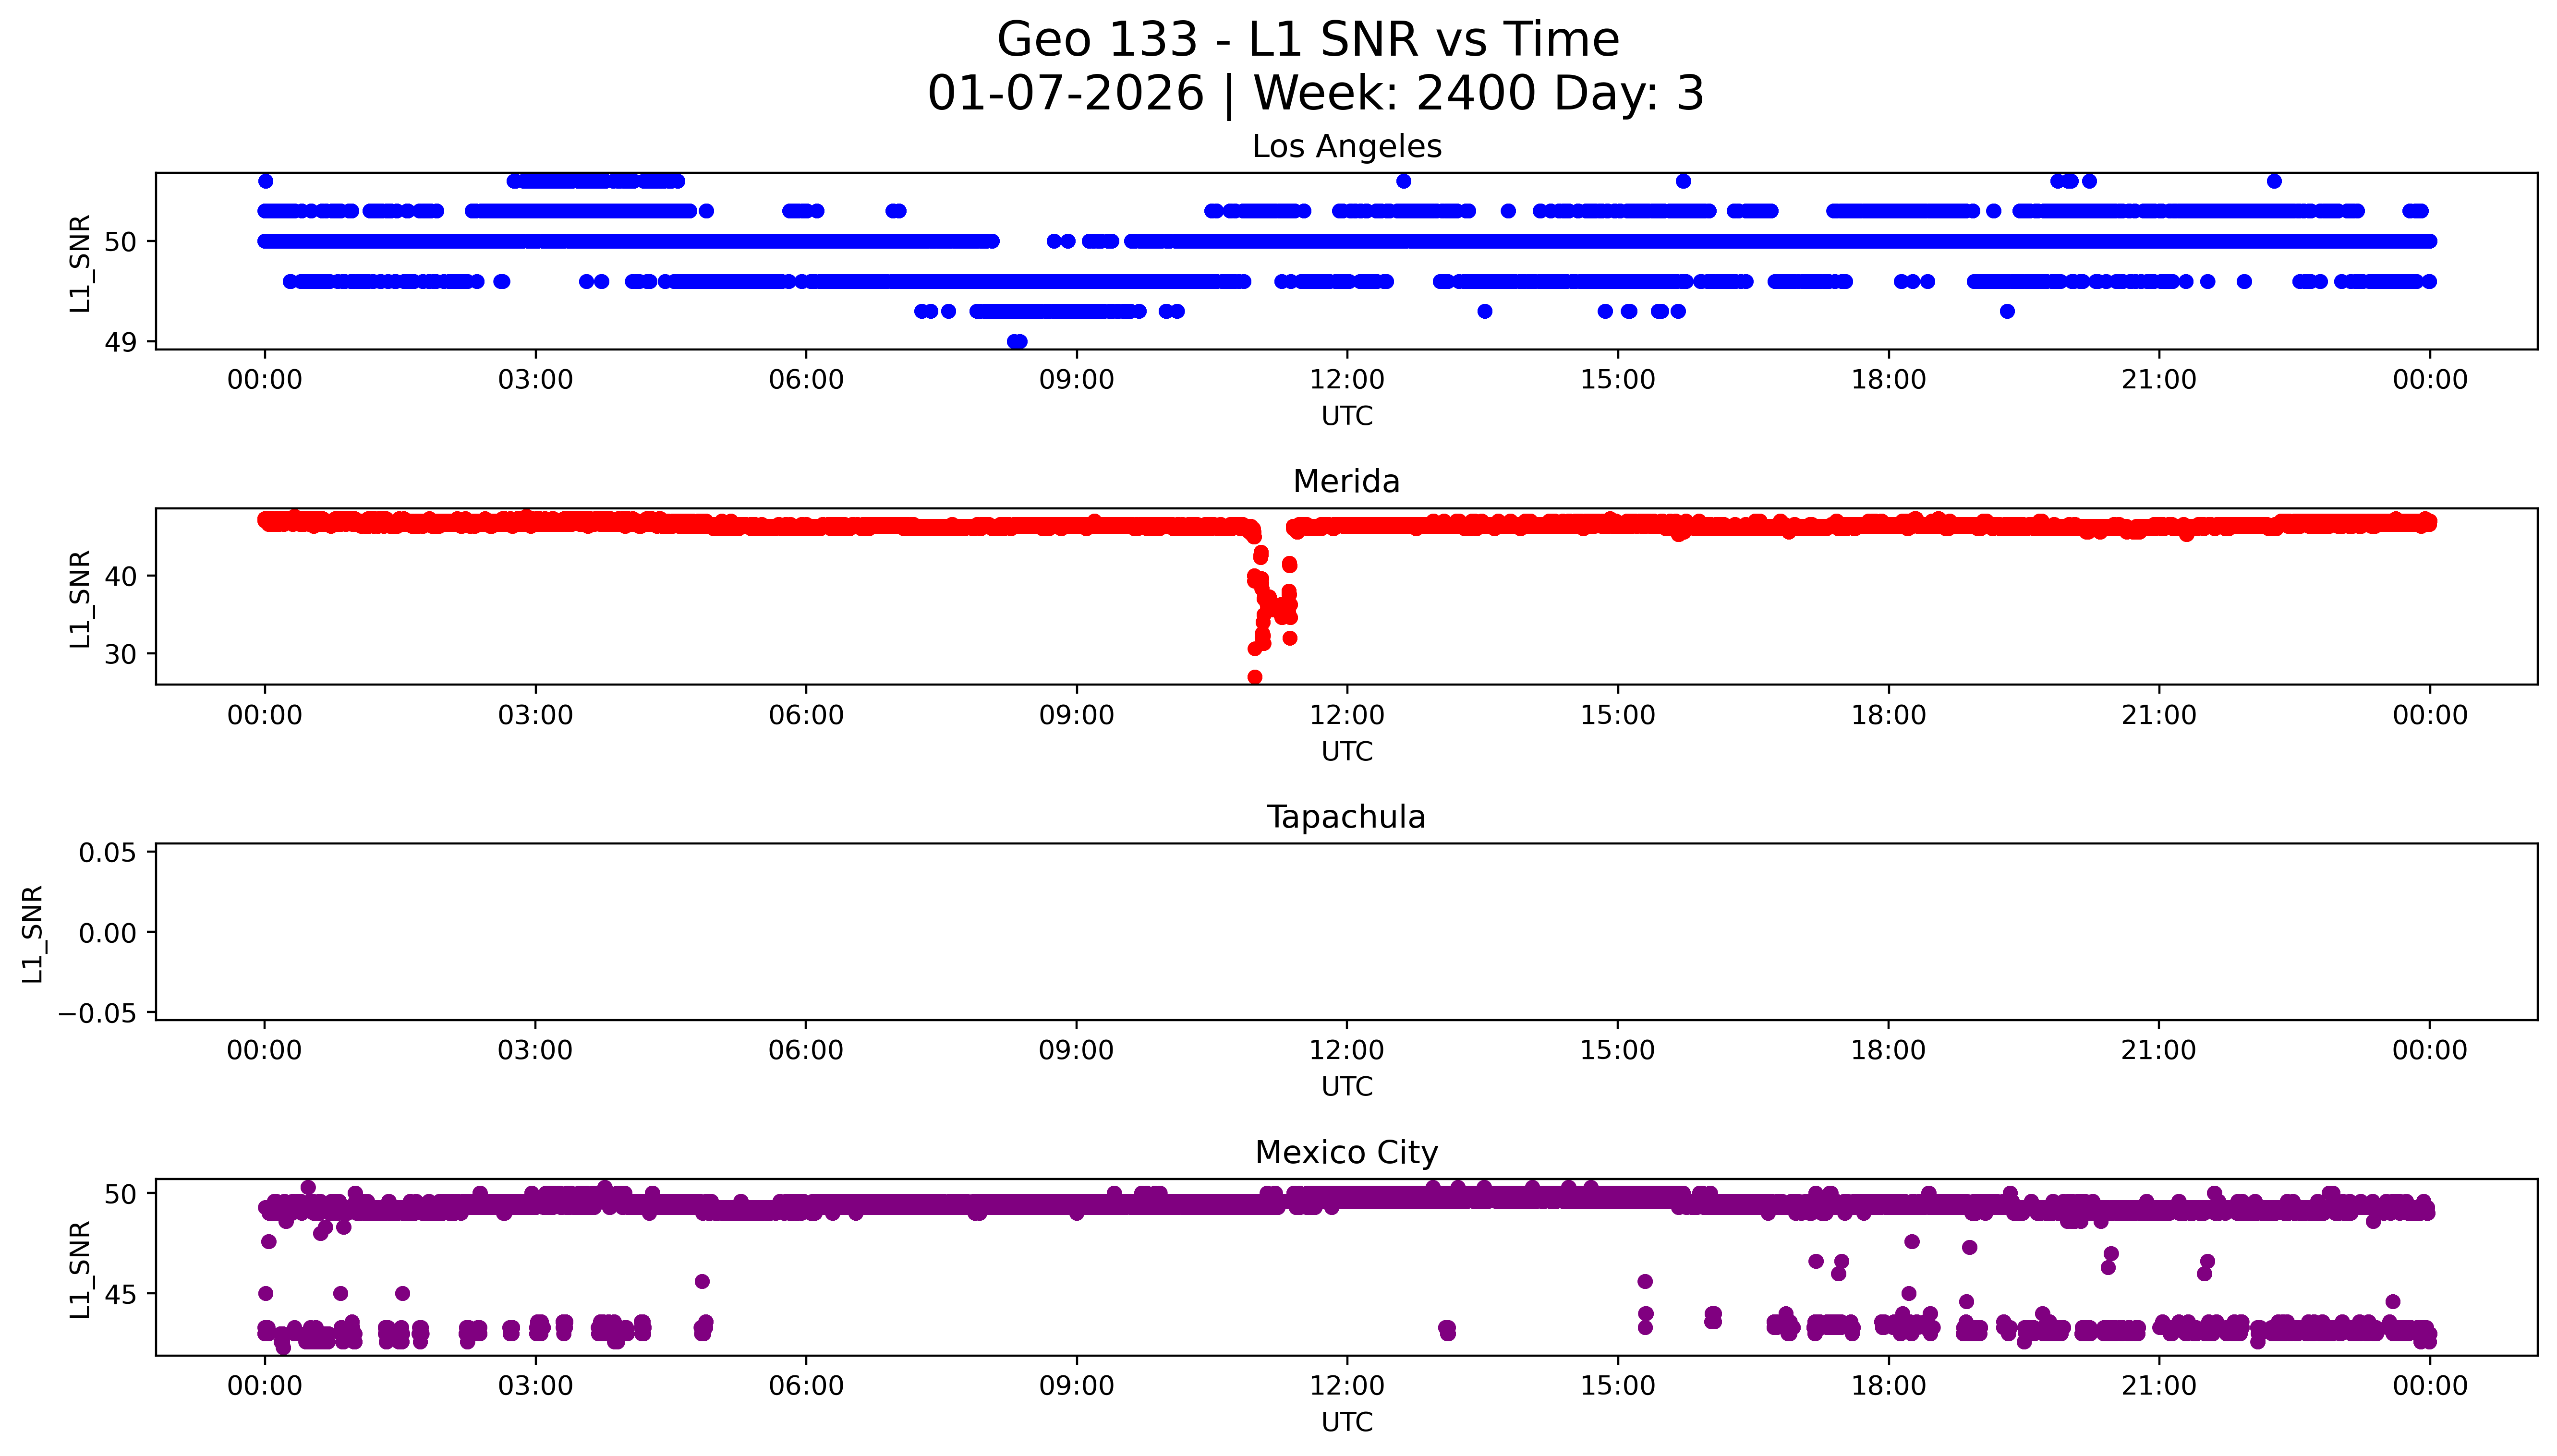The image size is (2557, 1456).
Task: Click the UTC axis label under Los Angeles plot
Action: 1346,416
